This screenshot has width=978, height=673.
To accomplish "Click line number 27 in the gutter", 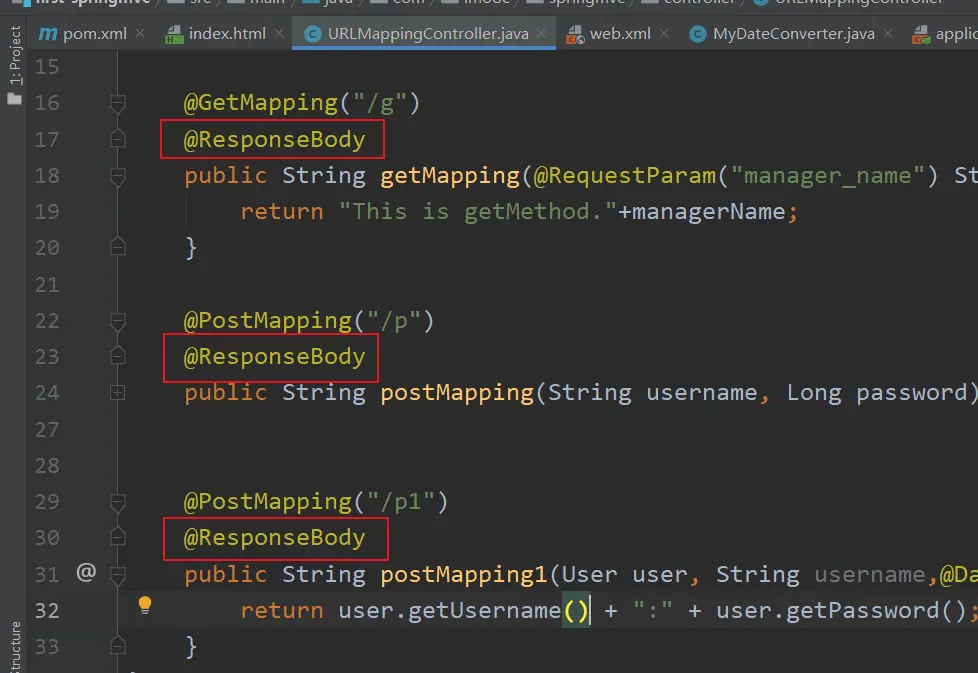I will coord(47,429).
